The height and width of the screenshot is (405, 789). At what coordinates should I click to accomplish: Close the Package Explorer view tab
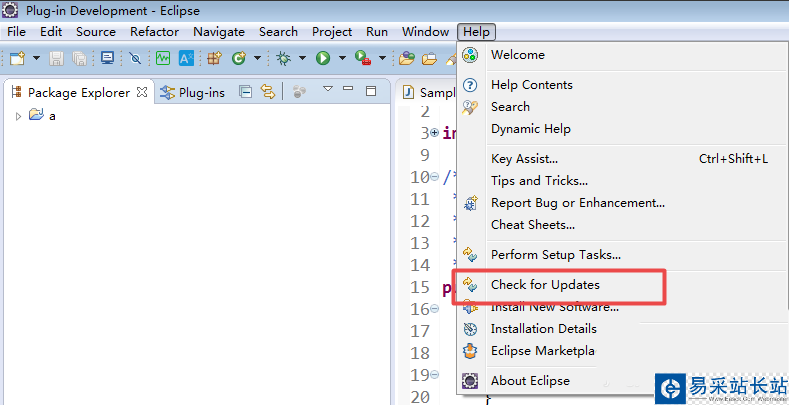tap(142, 92)
